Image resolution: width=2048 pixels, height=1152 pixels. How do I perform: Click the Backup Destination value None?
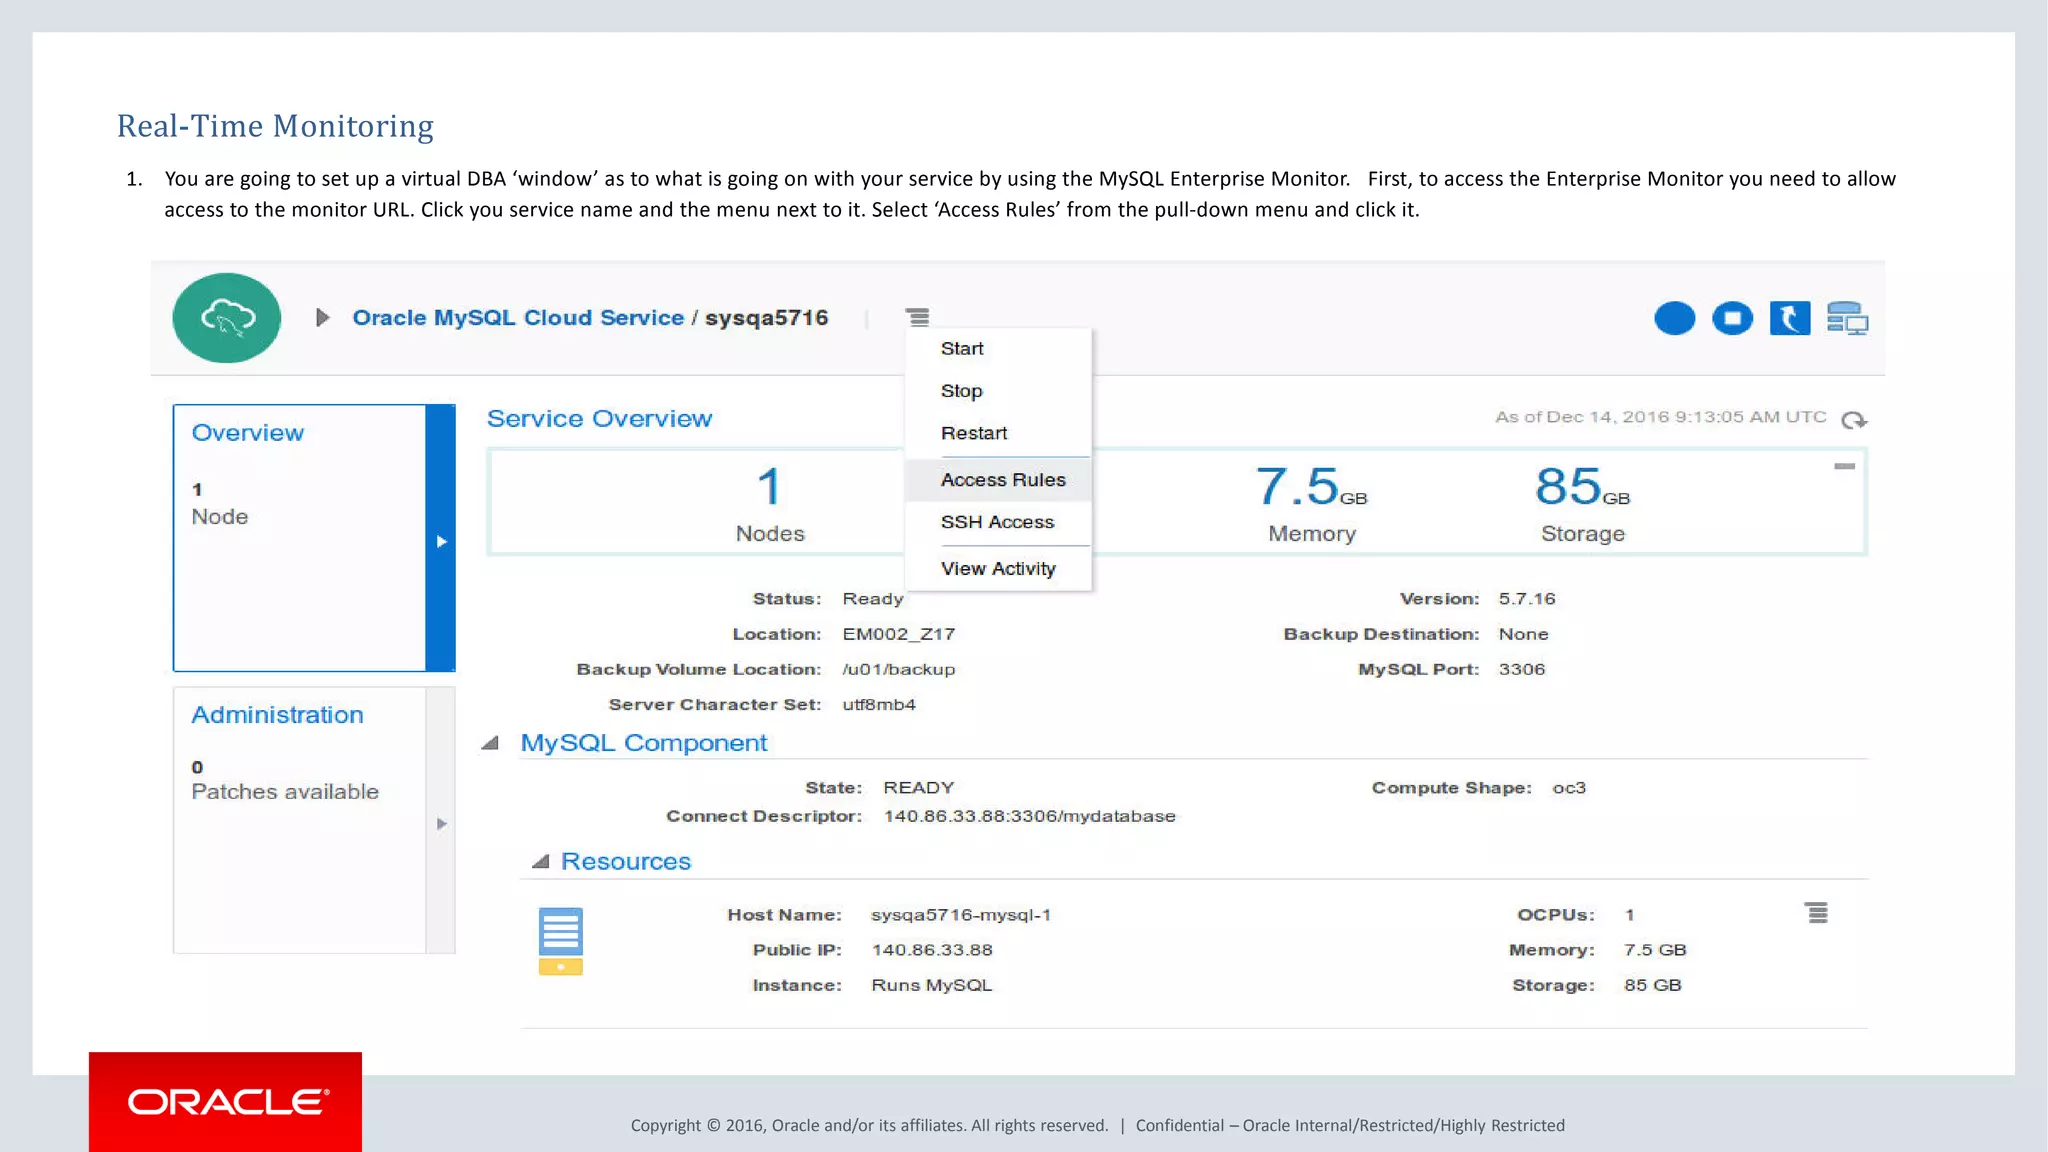click(x=1523, y=634)
